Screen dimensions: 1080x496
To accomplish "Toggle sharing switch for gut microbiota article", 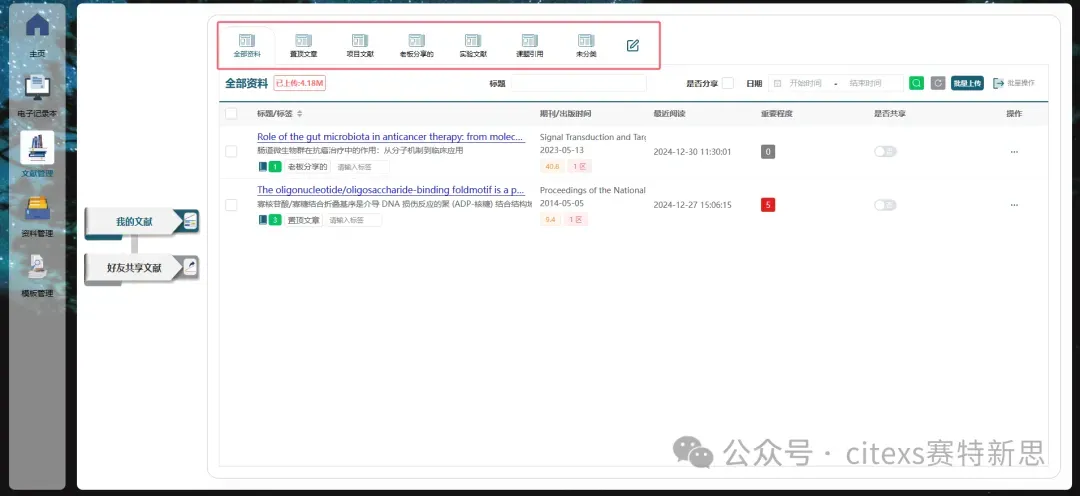I will [885, 152].
